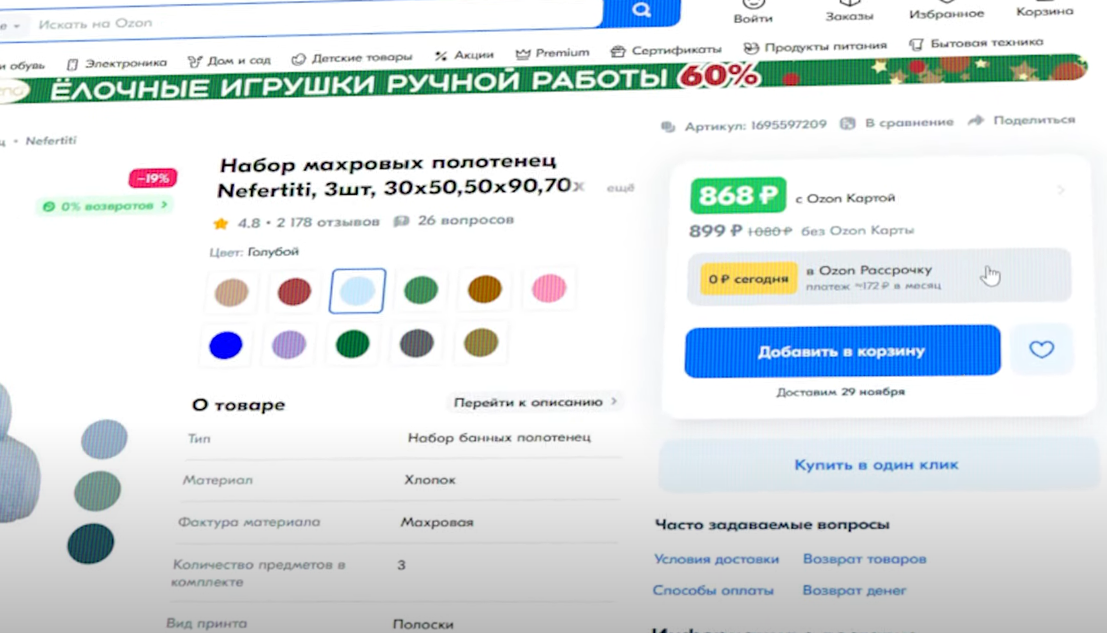Open Возврат товаров link

[864, 559]
